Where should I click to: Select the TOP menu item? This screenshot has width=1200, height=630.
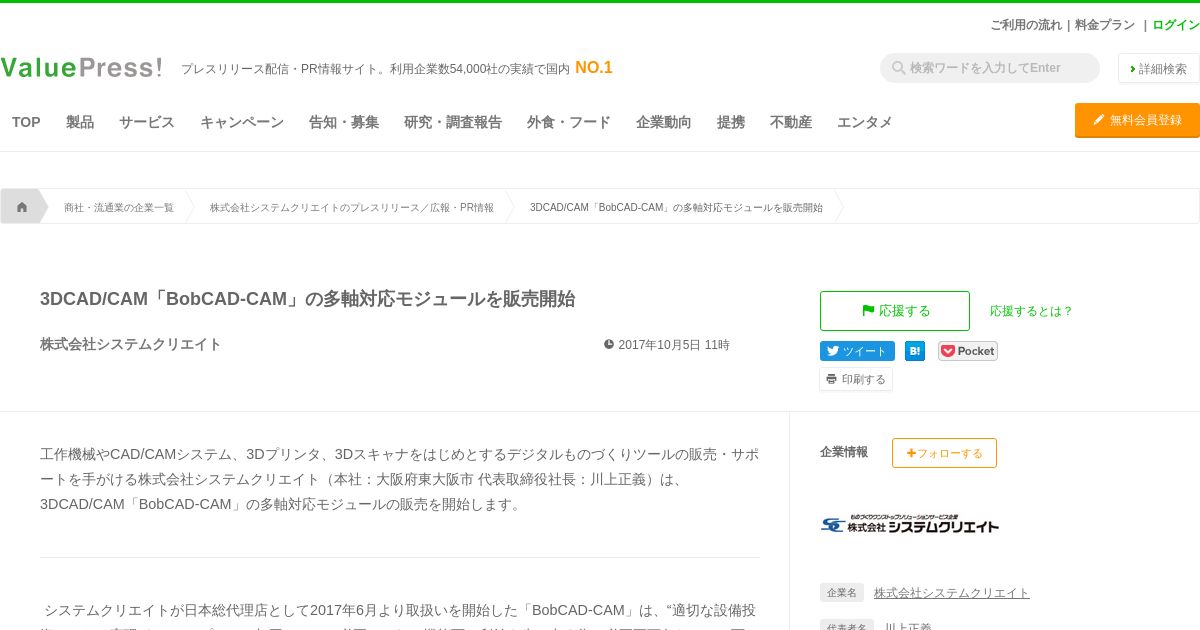[x=26, y=122]
